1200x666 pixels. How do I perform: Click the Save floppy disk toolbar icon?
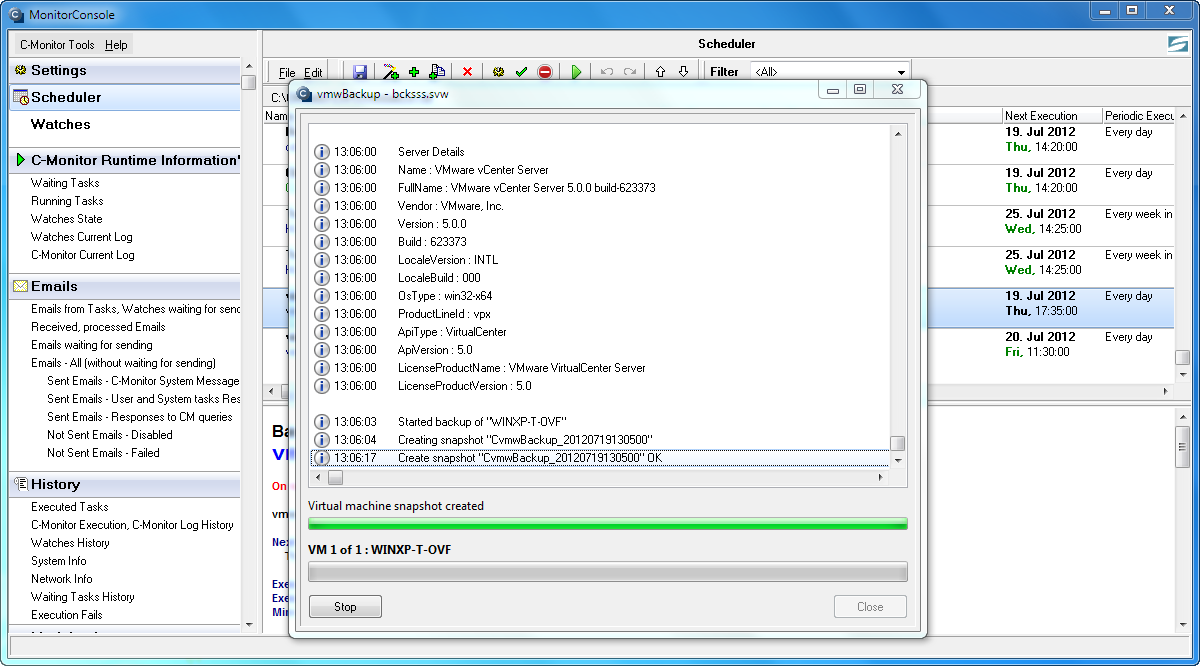[360, 72]
